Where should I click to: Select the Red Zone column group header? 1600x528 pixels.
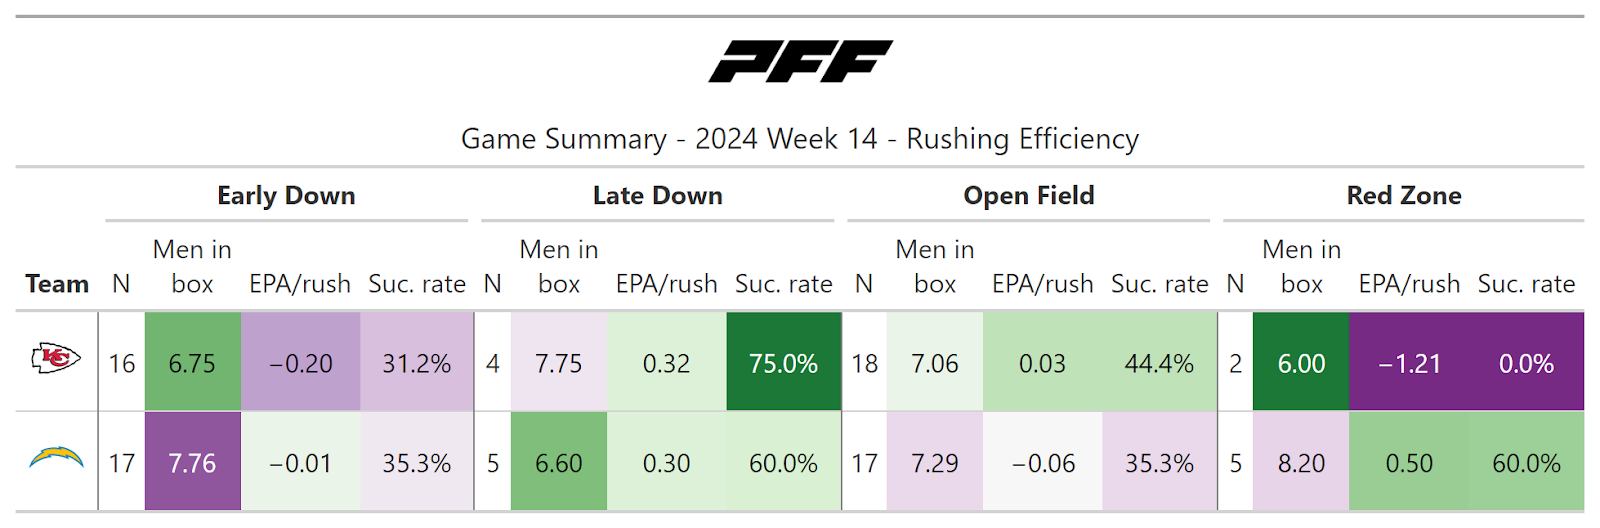click(x=1403, y=196)
